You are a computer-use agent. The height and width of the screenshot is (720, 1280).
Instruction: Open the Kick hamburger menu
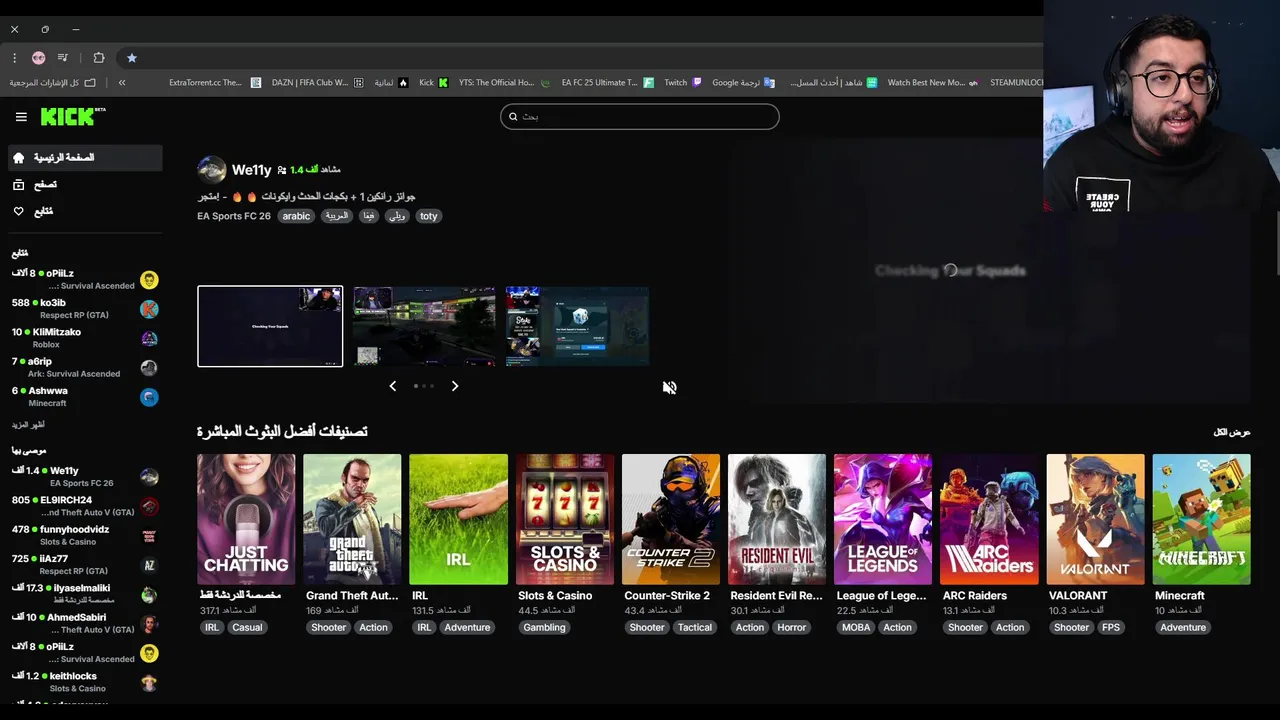[x=21, y=117]
